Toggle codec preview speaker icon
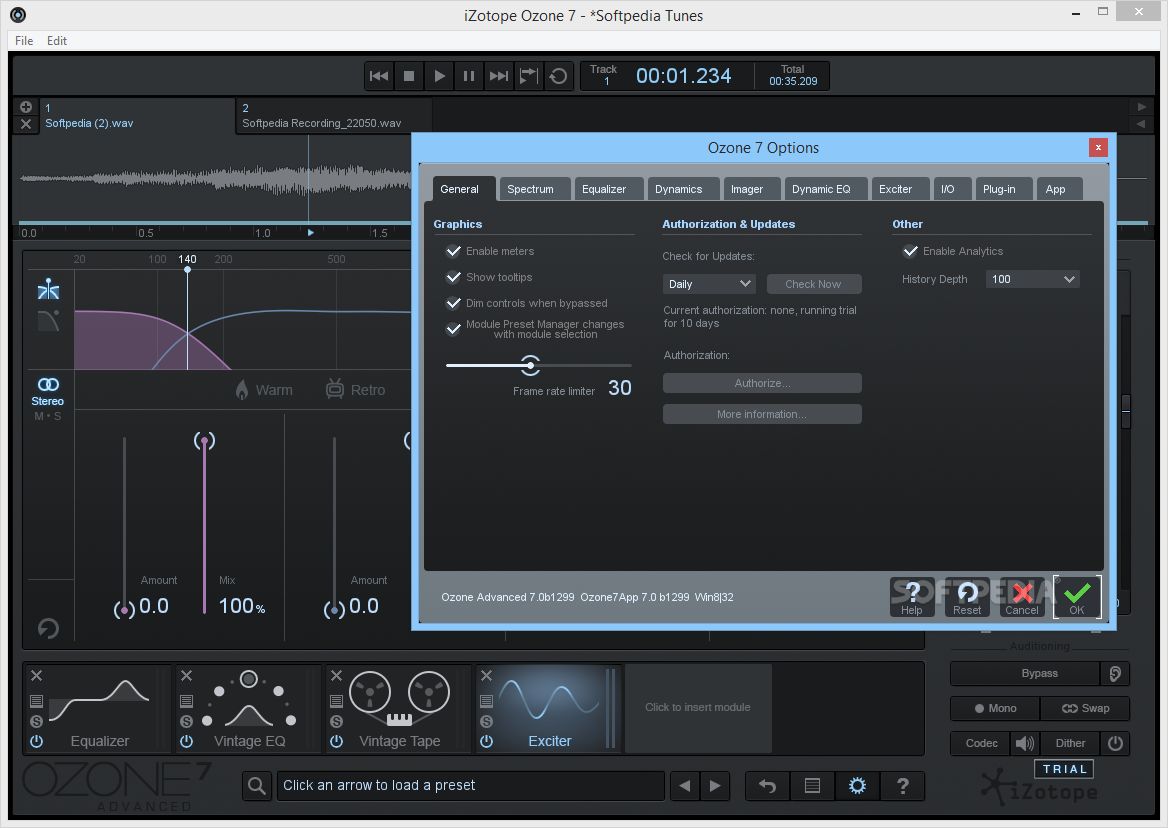Image resolution: width=1168 pixels, height=828 pixels. click(x=1025, y=743)
